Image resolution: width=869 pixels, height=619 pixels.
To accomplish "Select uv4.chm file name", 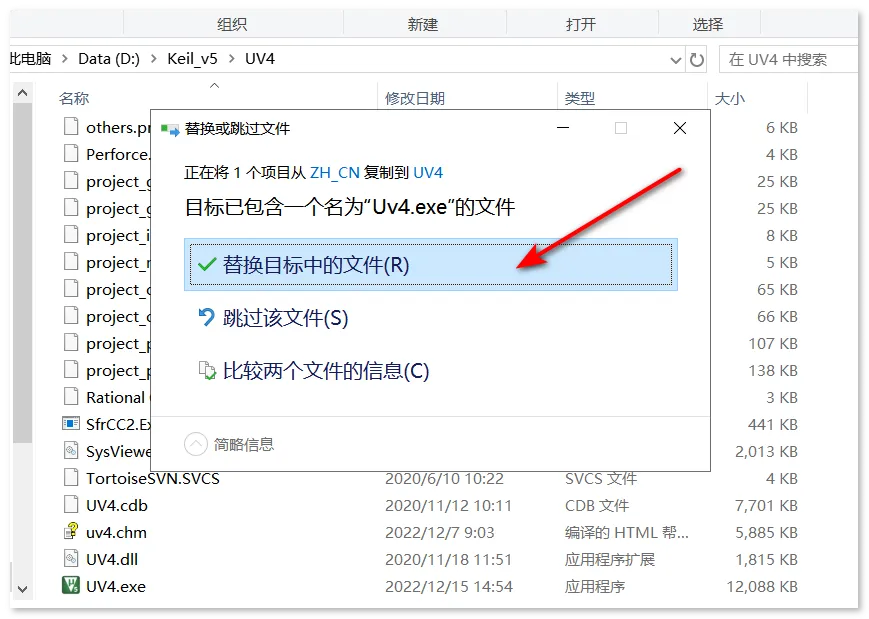I will pos(116,533).
